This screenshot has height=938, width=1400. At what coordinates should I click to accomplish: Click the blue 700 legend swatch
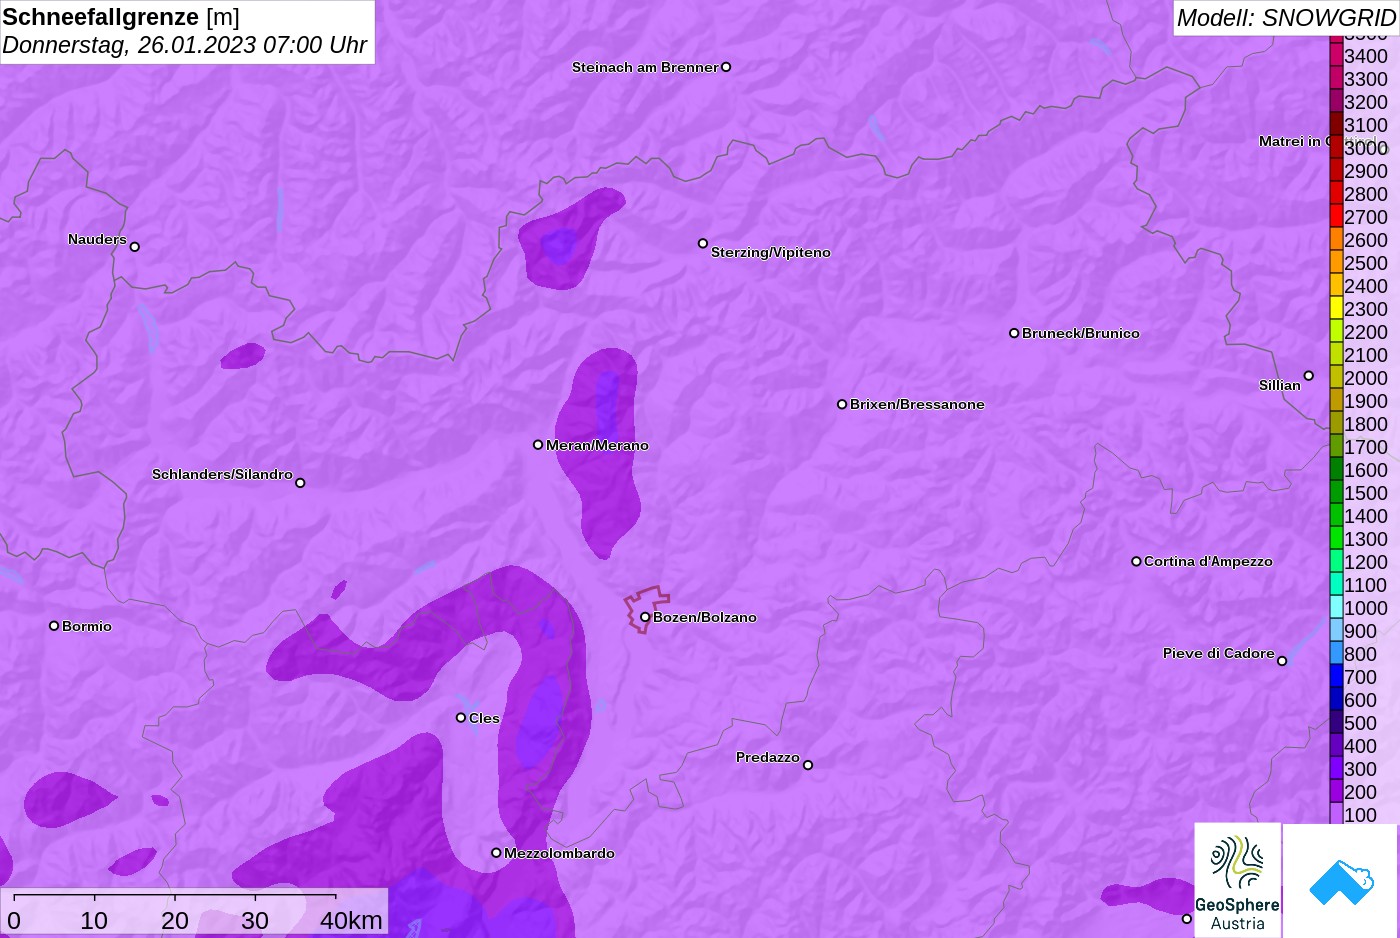click(x=1336, y=677)
